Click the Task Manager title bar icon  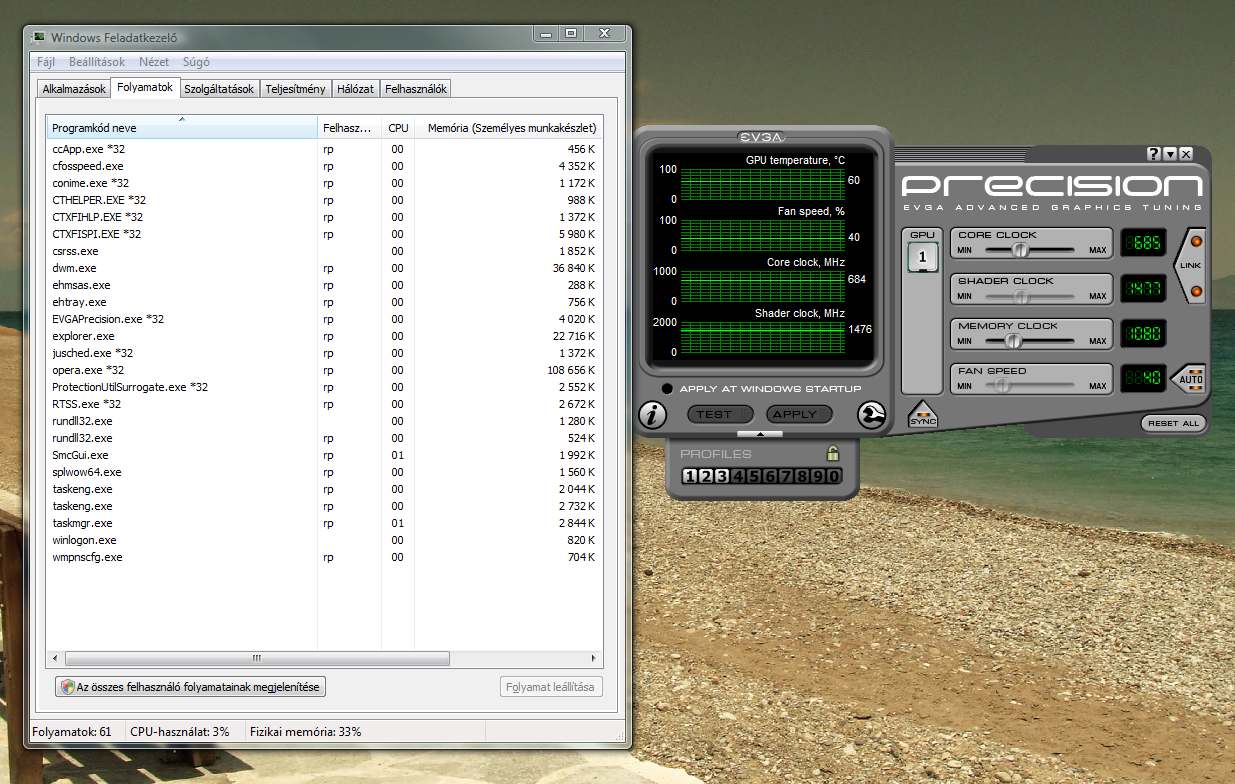[39, 37]
